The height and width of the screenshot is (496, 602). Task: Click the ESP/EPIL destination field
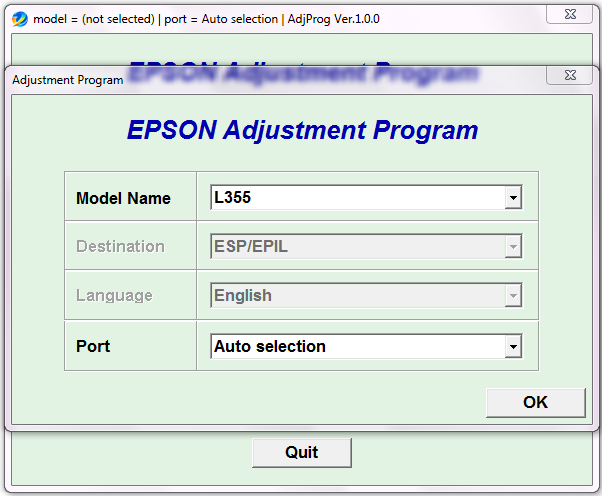(366, 246)
